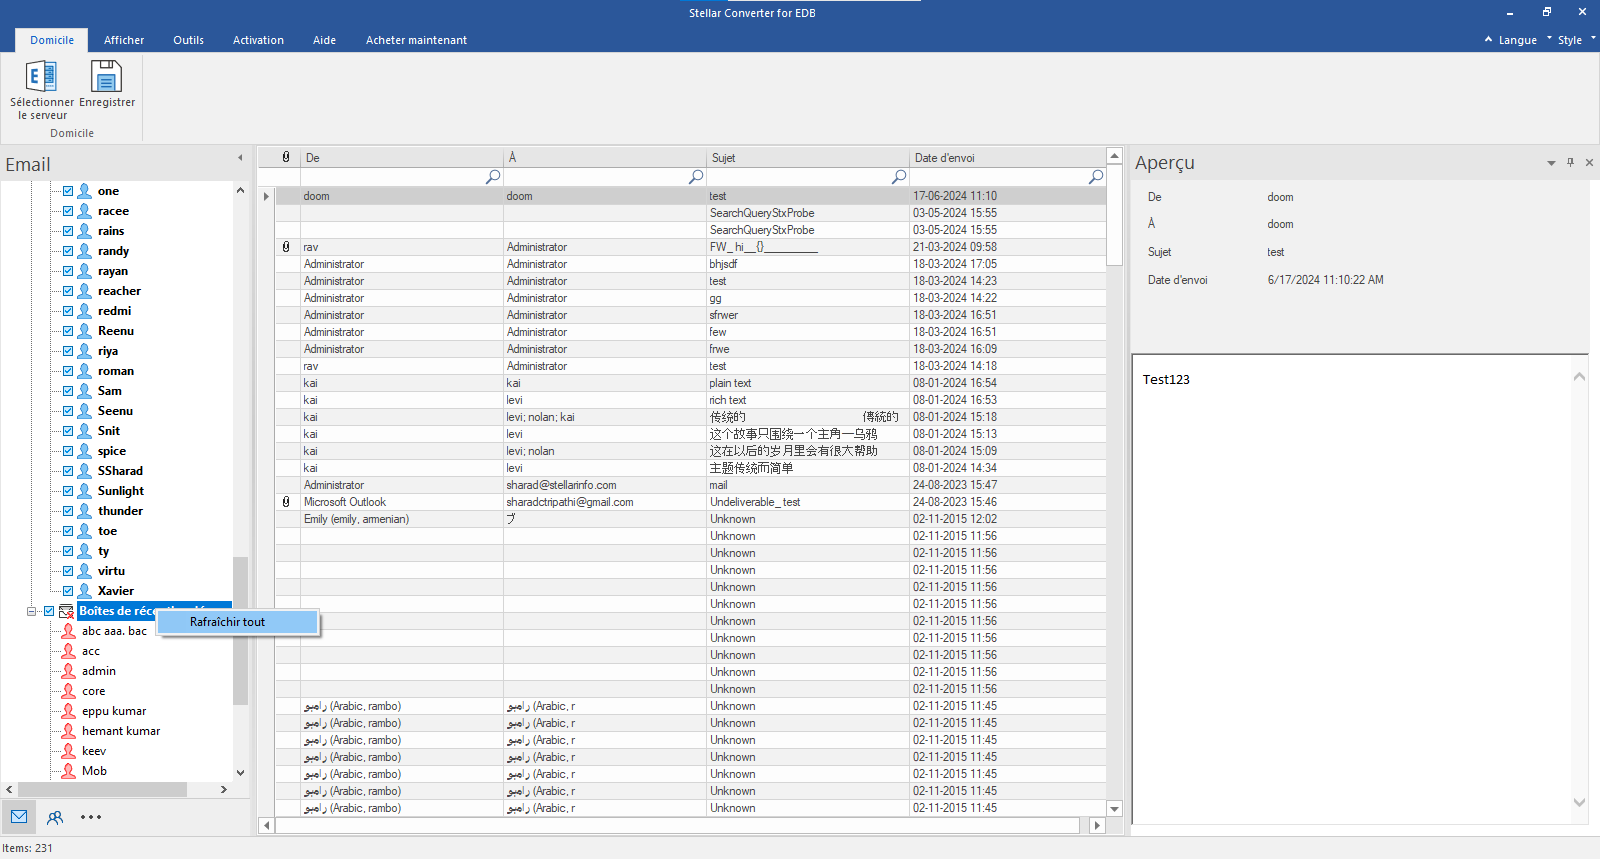Click the red user icon beside core
Image resolution: width=1600 pixels, height=859 pixels.
(x=68, y=691)
